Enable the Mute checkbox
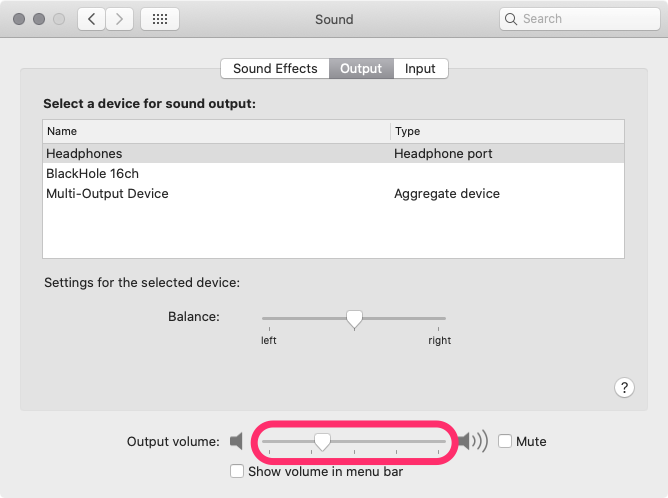This screenshot has width=668, height=498. click(x=505, y=441)
